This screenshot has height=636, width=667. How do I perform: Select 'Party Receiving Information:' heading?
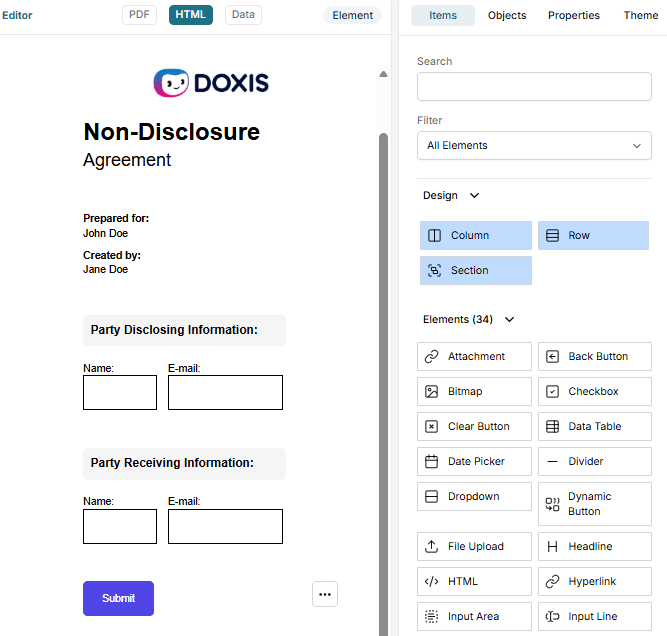coord(172,463)
